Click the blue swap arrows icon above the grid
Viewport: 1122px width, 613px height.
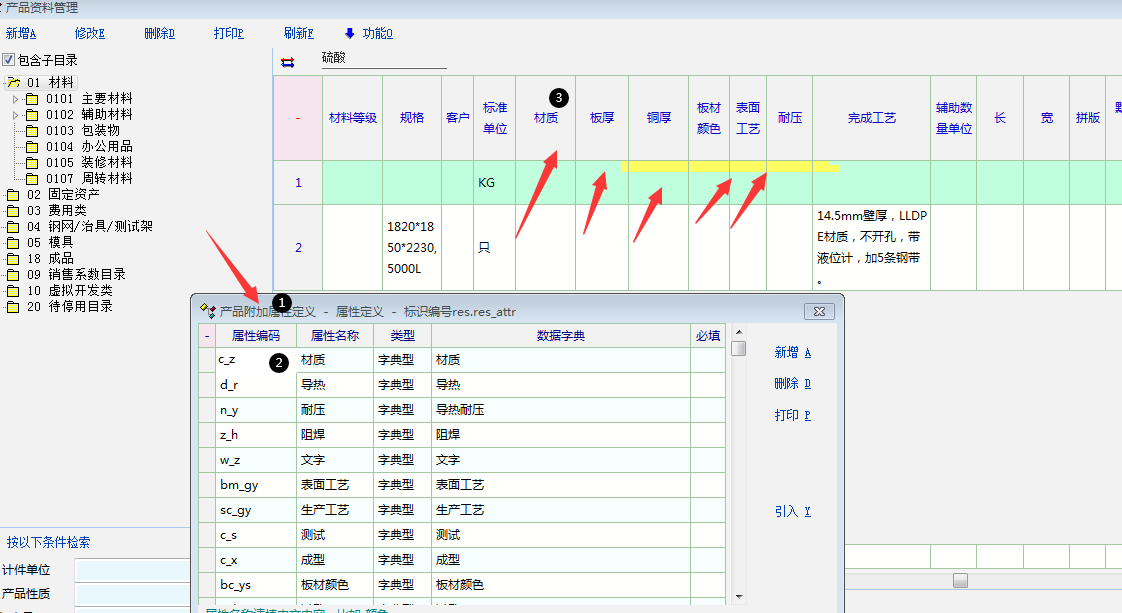point(288,62)
